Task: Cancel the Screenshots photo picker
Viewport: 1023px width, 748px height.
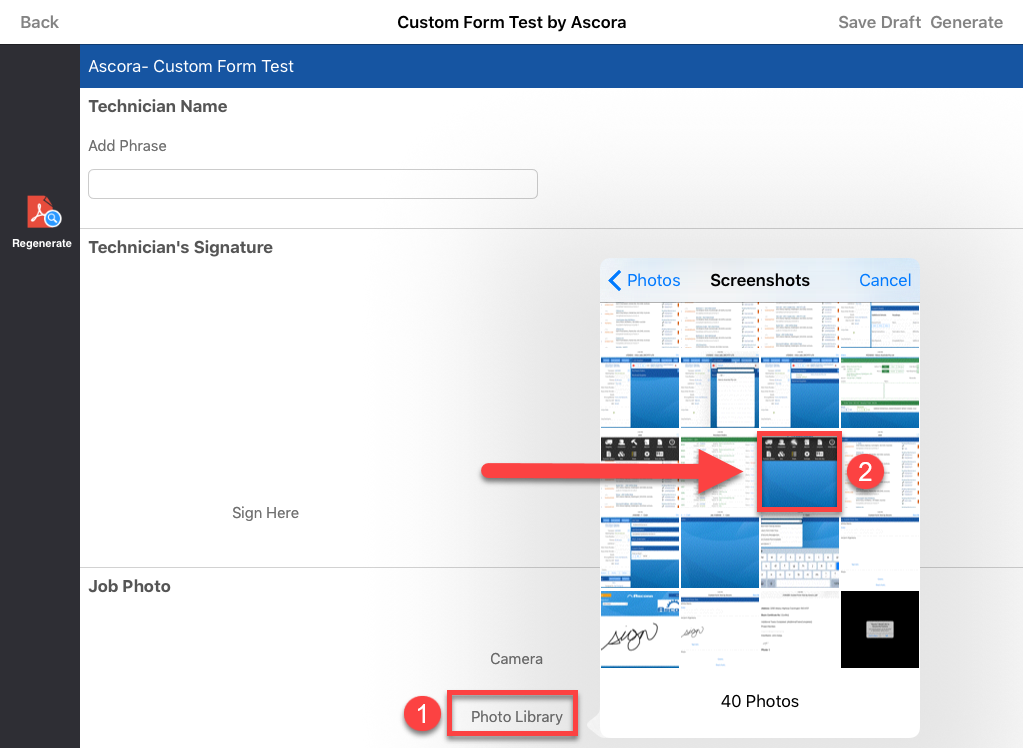Action: coord(885,280)
